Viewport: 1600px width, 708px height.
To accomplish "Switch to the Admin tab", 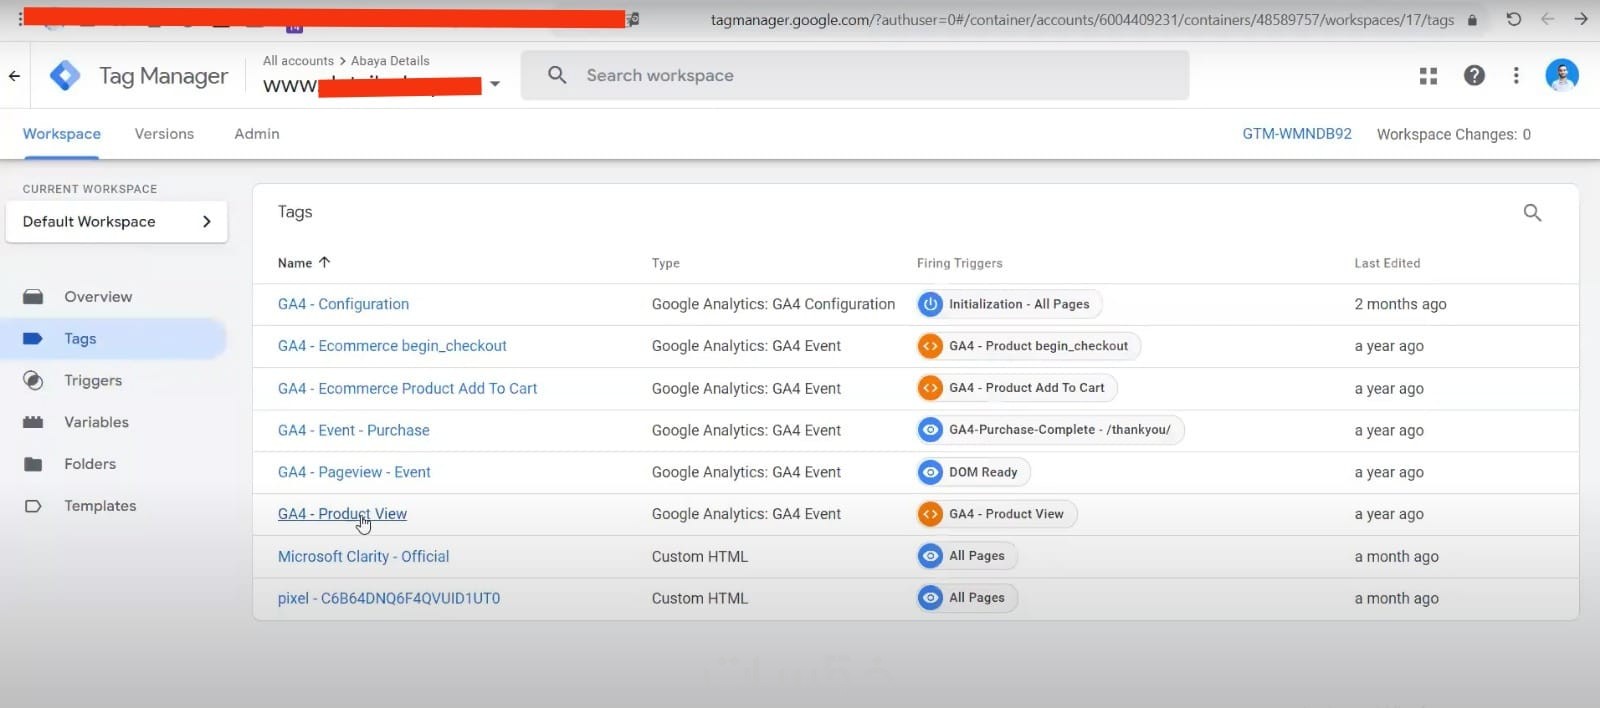I will (x=257, y=134).
